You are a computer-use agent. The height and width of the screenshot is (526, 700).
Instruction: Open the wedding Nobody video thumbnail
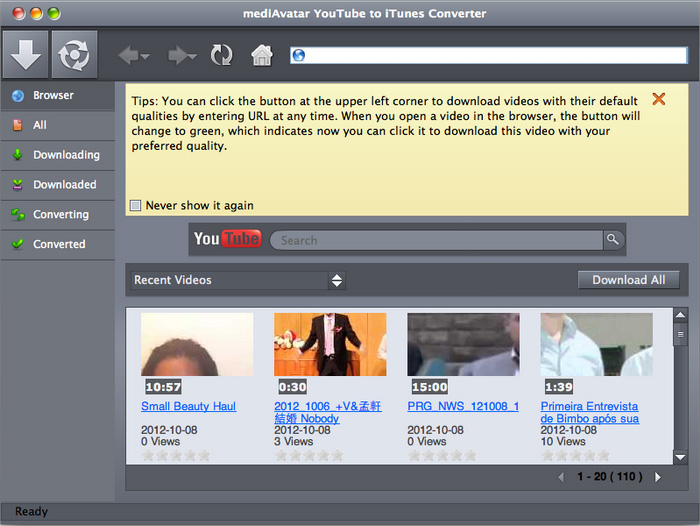pyautogui.click(x=330, y=344)
